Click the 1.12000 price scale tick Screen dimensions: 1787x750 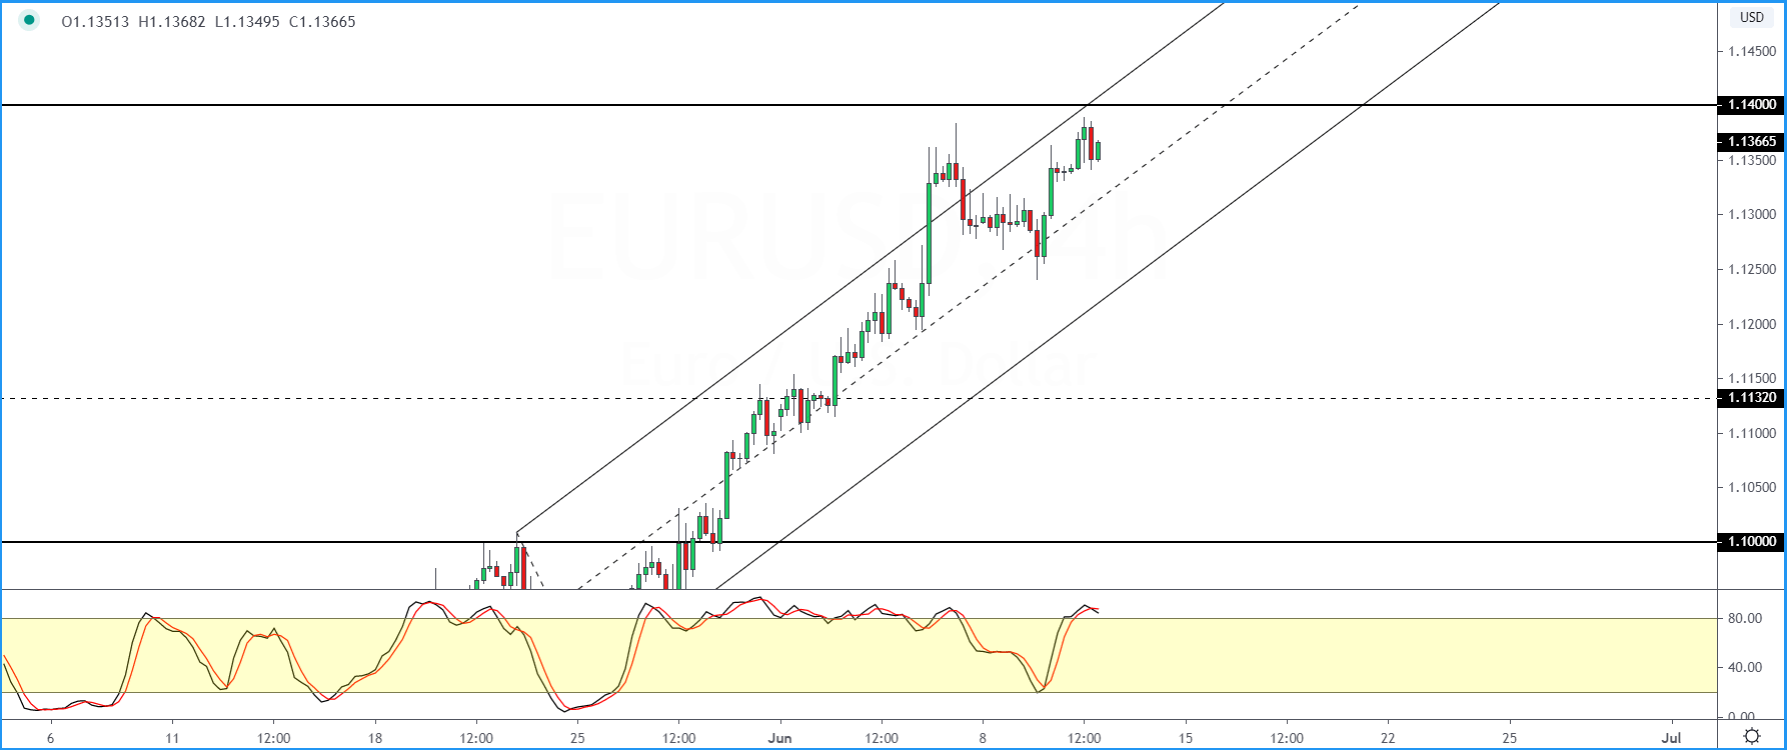tap(1752, 325)
